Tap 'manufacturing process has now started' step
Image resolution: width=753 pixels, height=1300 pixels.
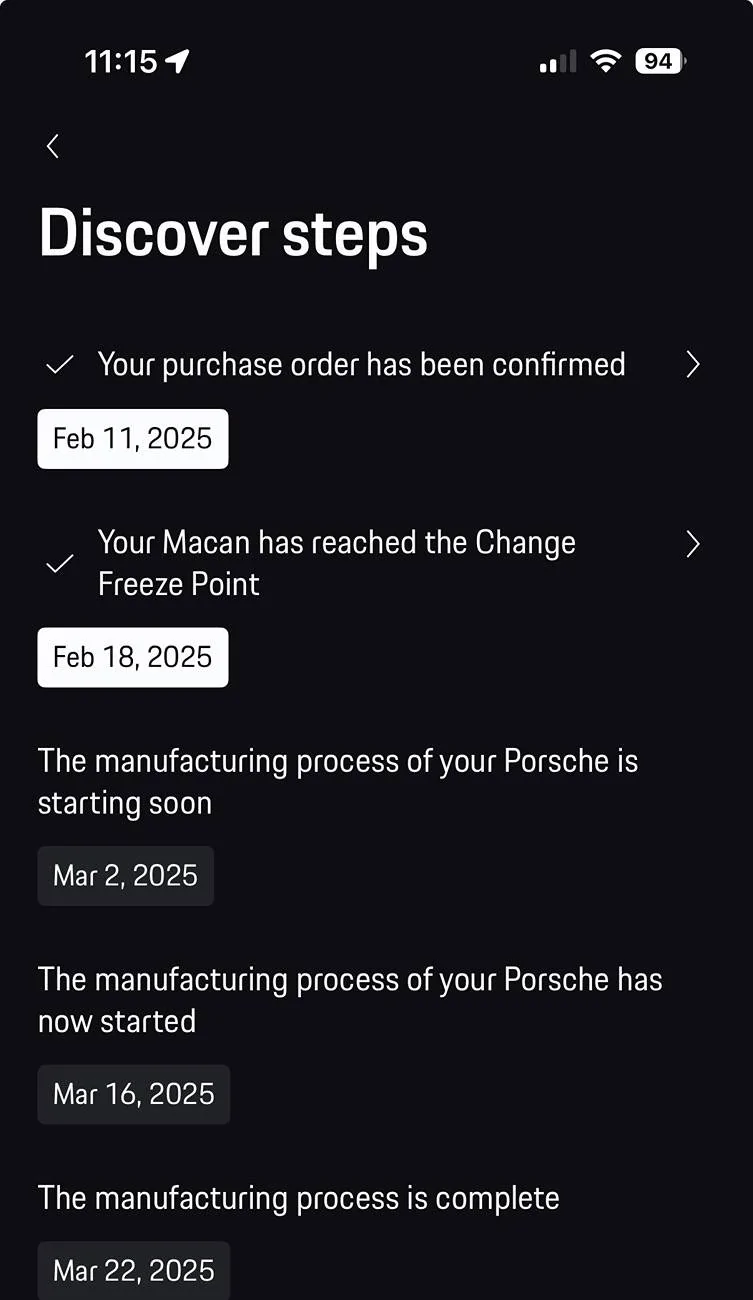tap(349, 1000)
